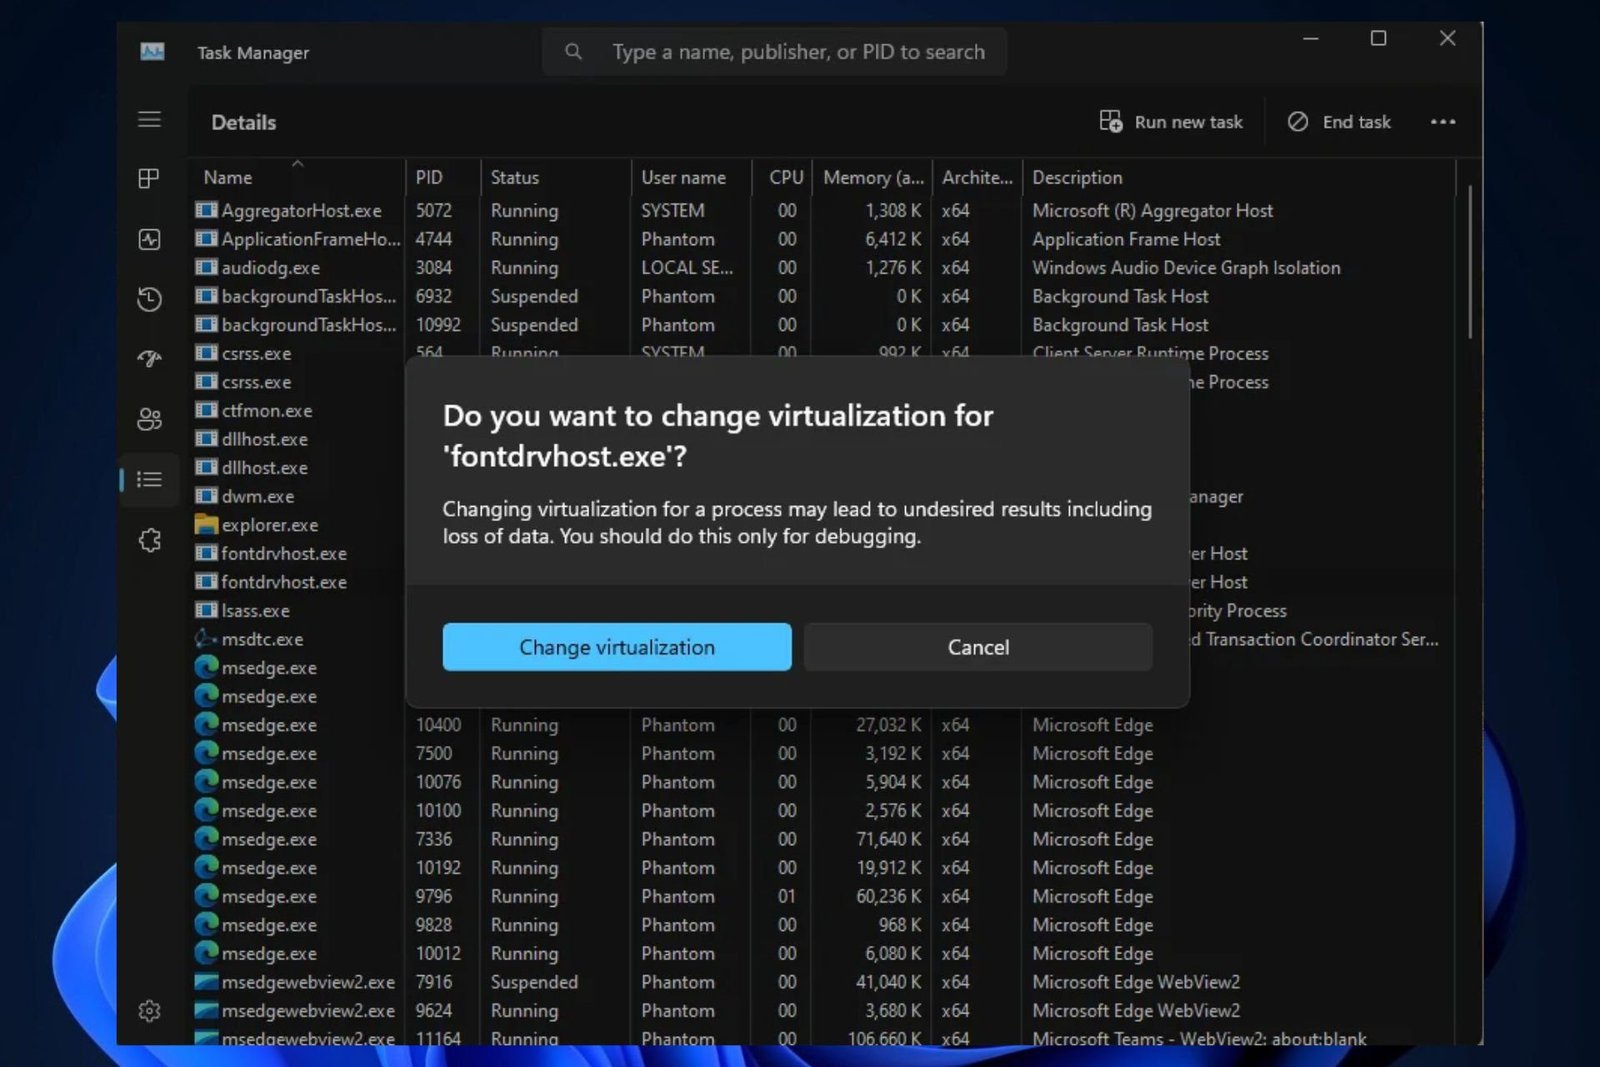The image size is (1600, 1067).
Task: Click the msedgewebview2.exe icon with PID 7916
Action: 206,982
